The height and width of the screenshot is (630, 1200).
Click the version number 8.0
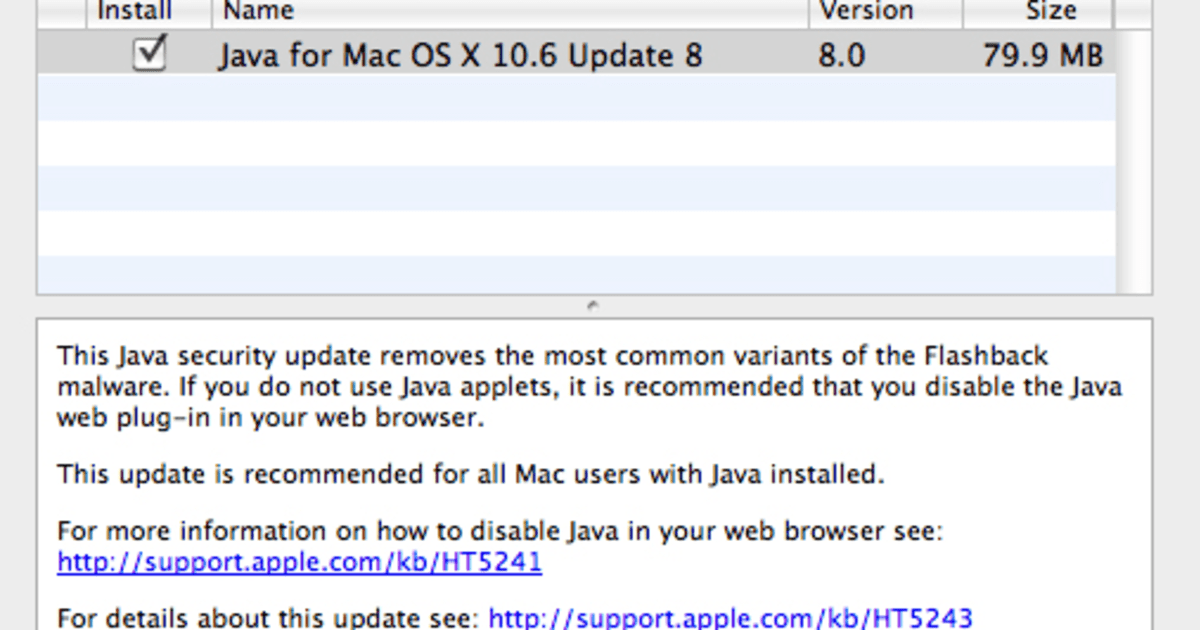click(x=842, y=55)
